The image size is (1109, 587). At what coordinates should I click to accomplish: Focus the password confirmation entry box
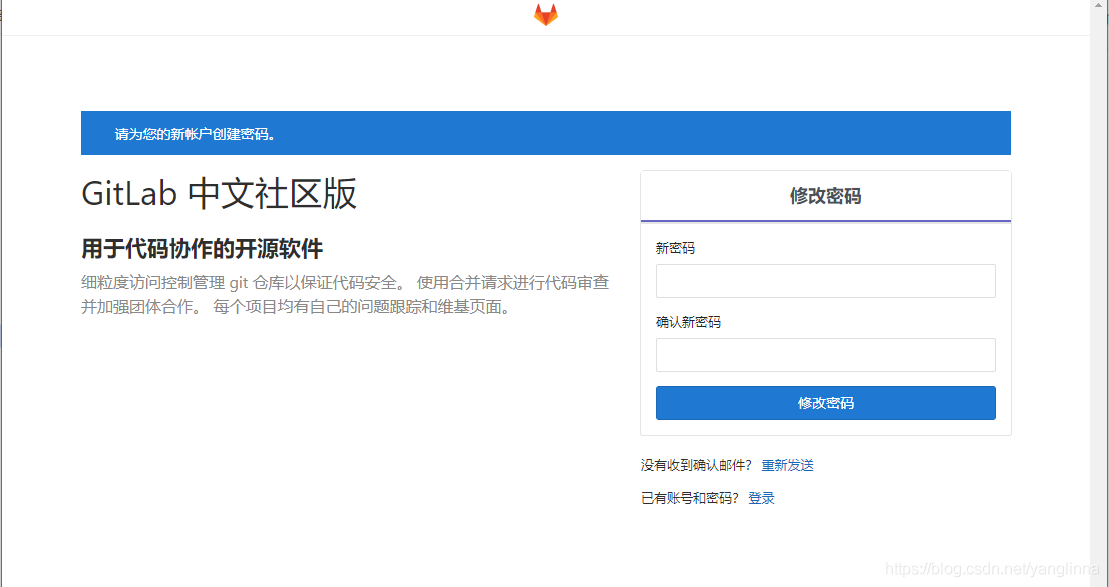click(x=825, y=355)
